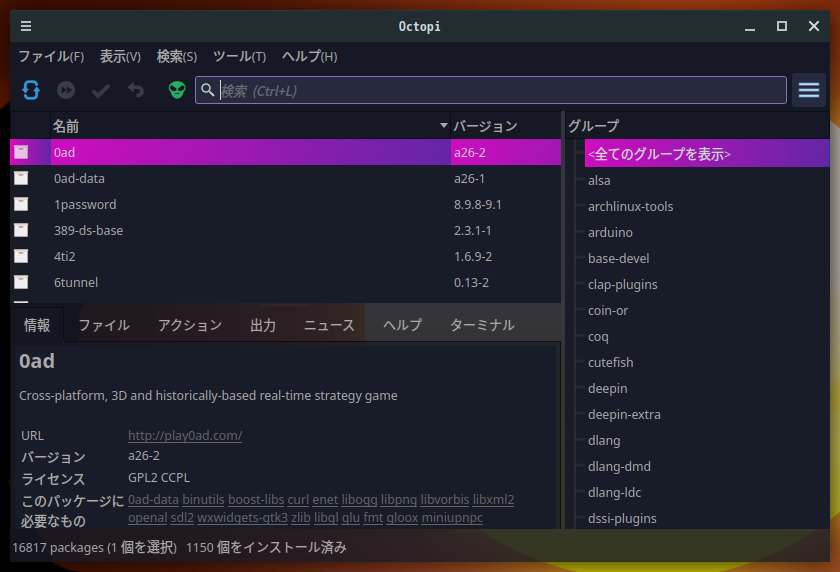Click the sync database refresh icon

(31, 90)
